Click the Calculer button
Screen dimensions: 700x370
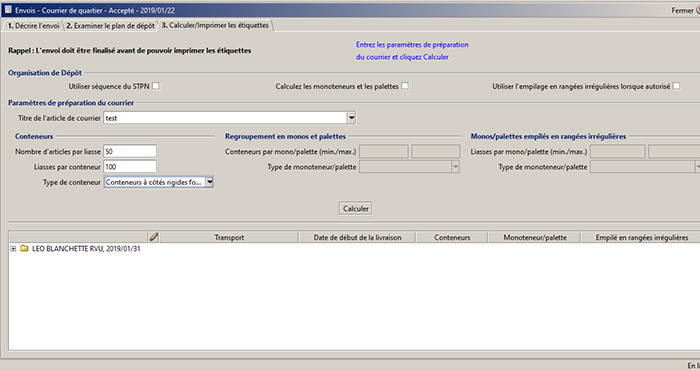[355, 208]
